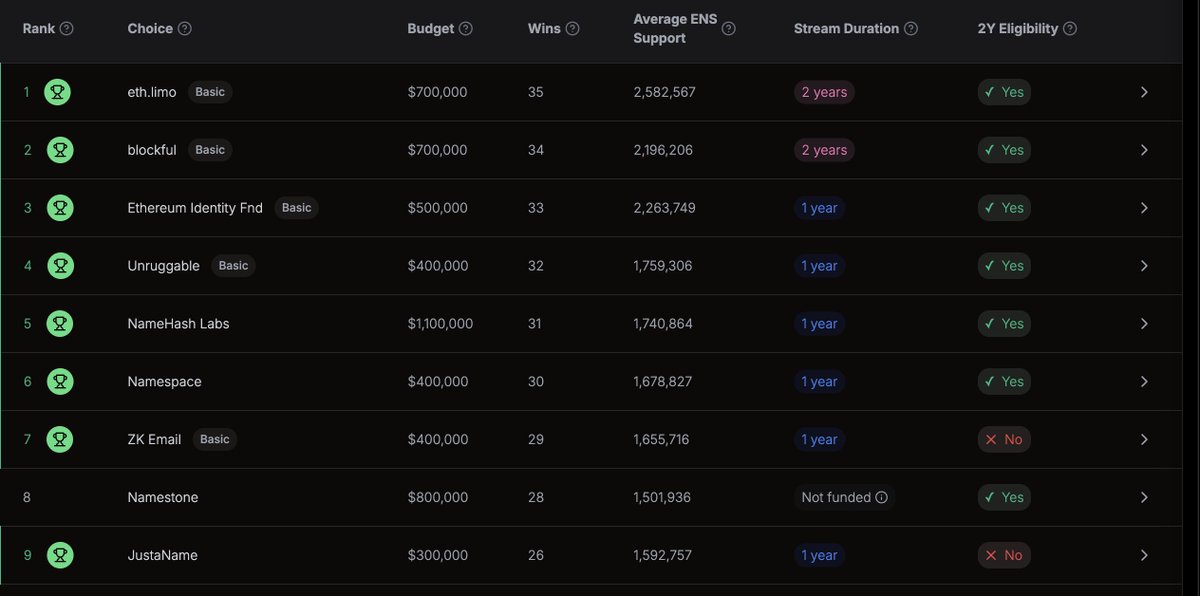This screenshot has width=1200, height=596.
Task: Expand the NameHash Labs row chevron
Action: click(1144, 324)
